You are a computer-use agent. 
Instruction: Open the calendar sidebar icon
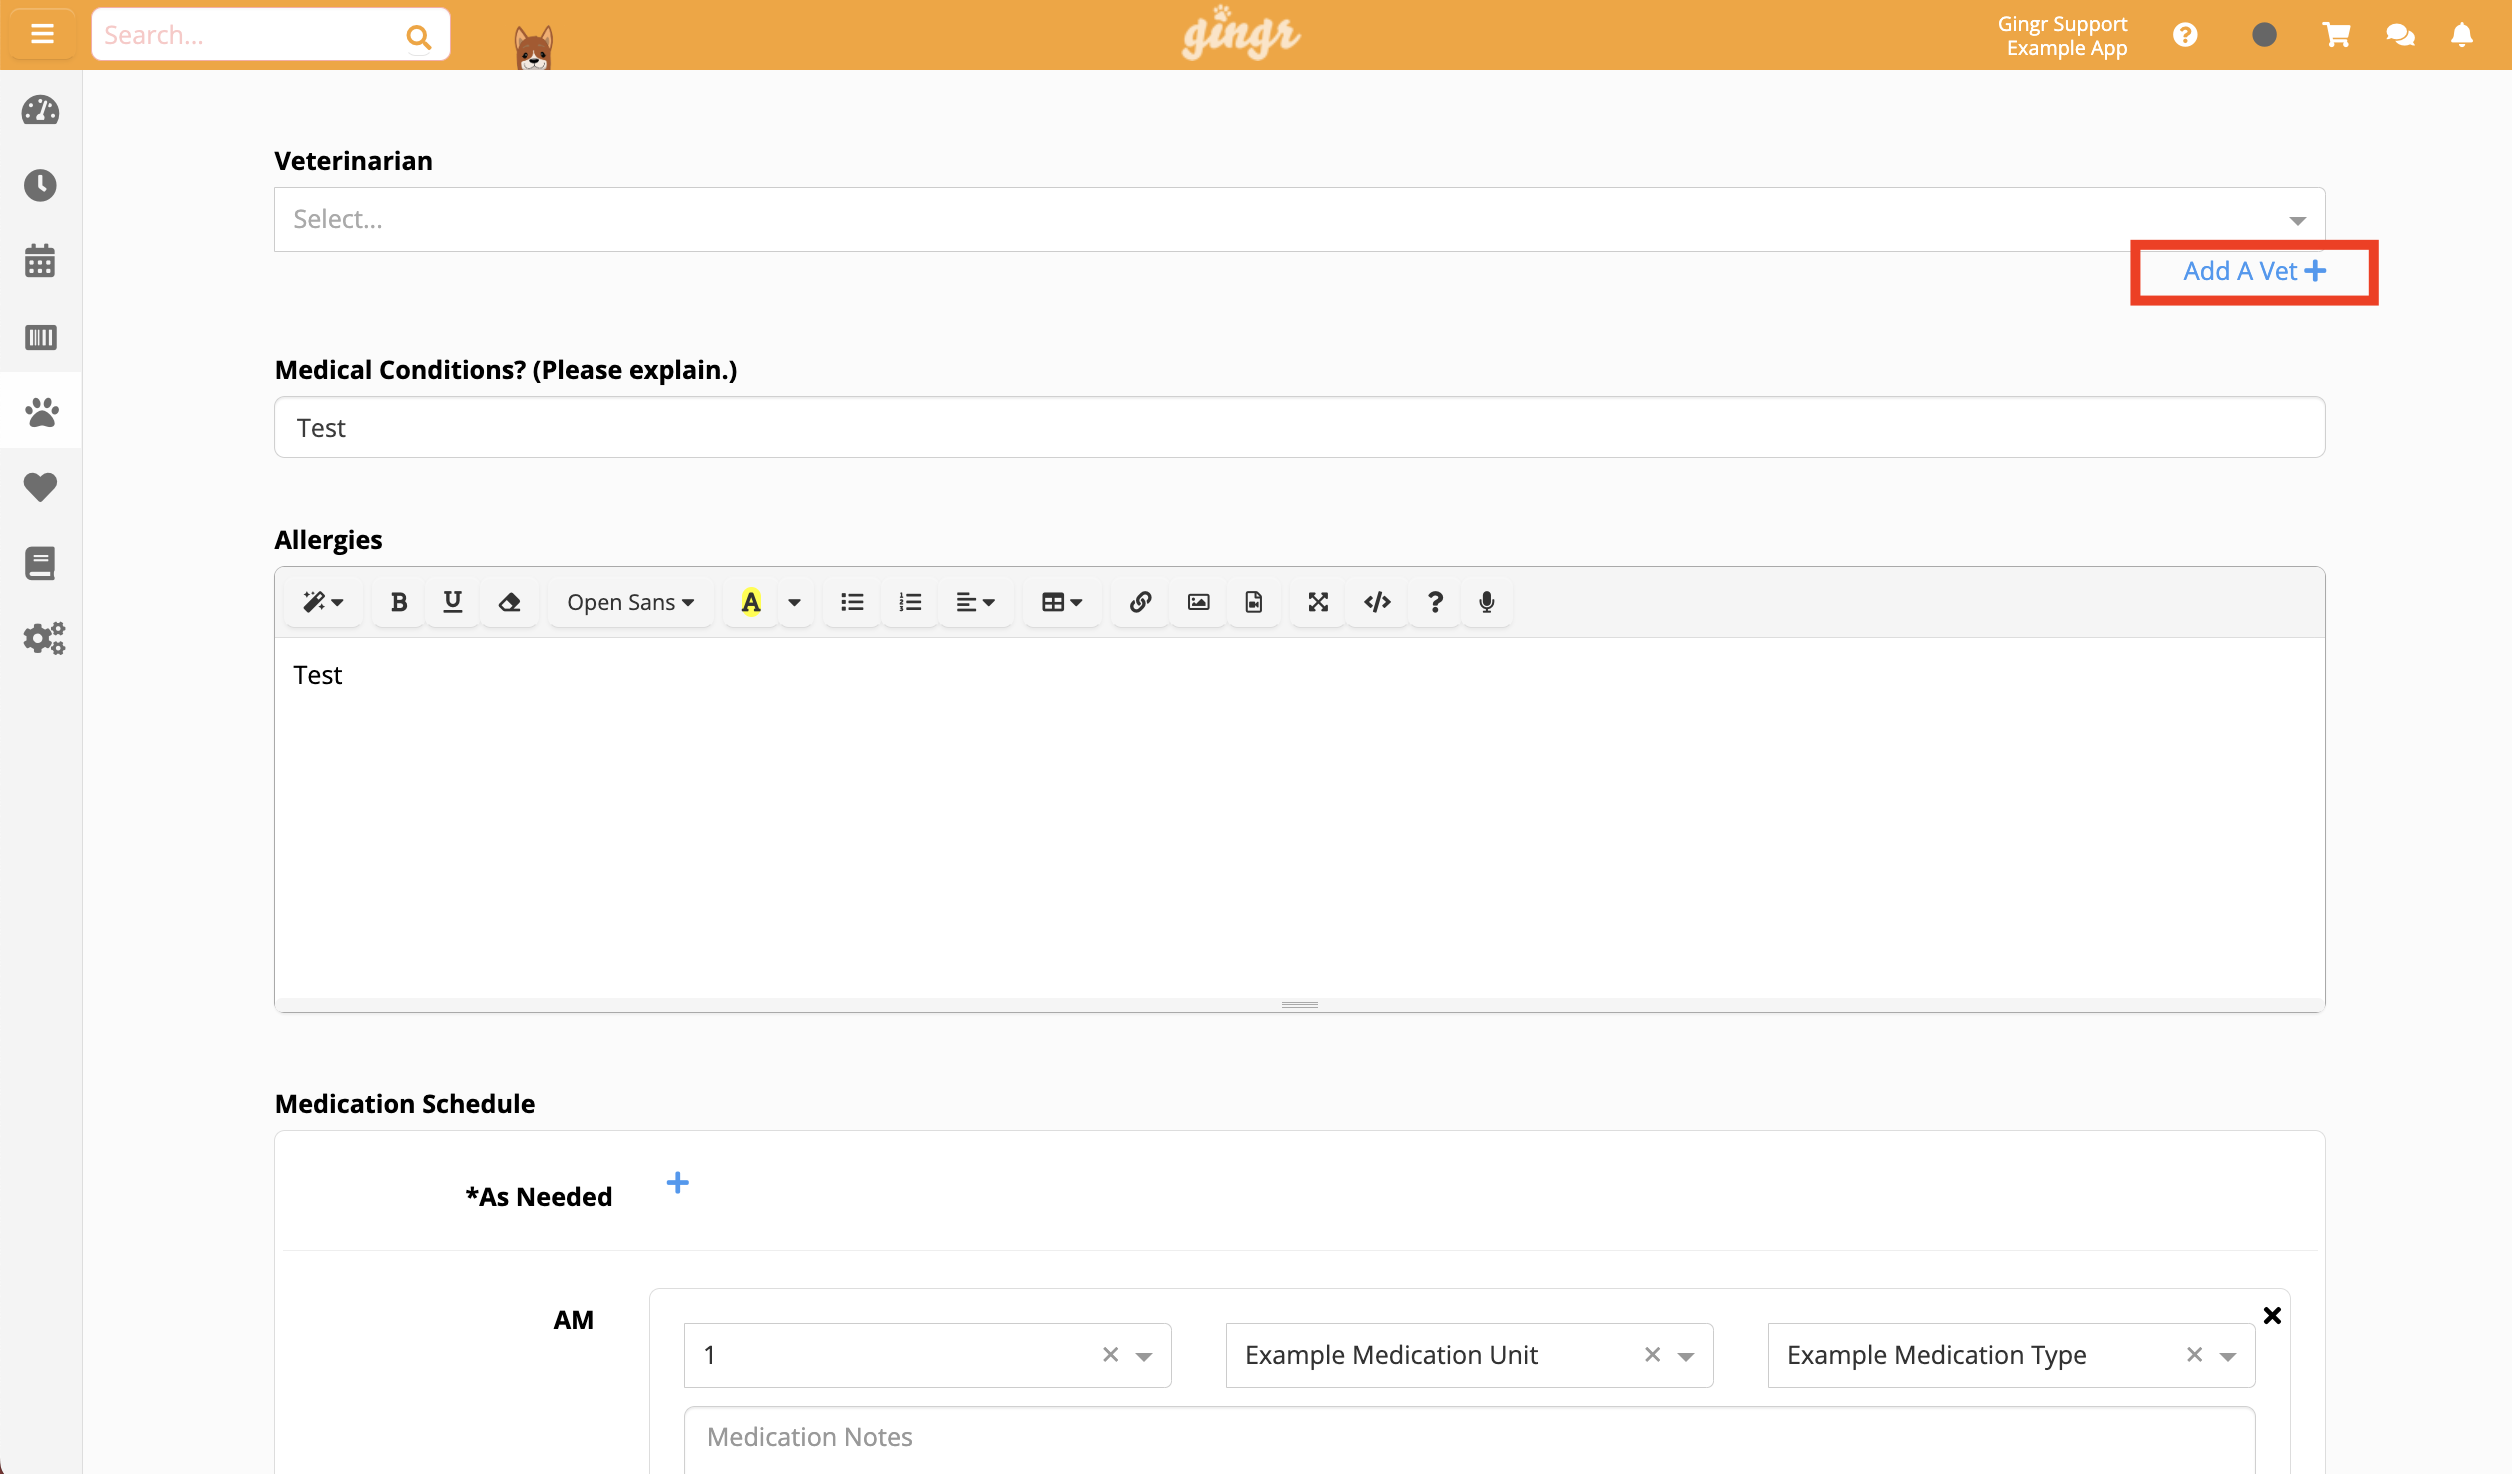point(41,261)
